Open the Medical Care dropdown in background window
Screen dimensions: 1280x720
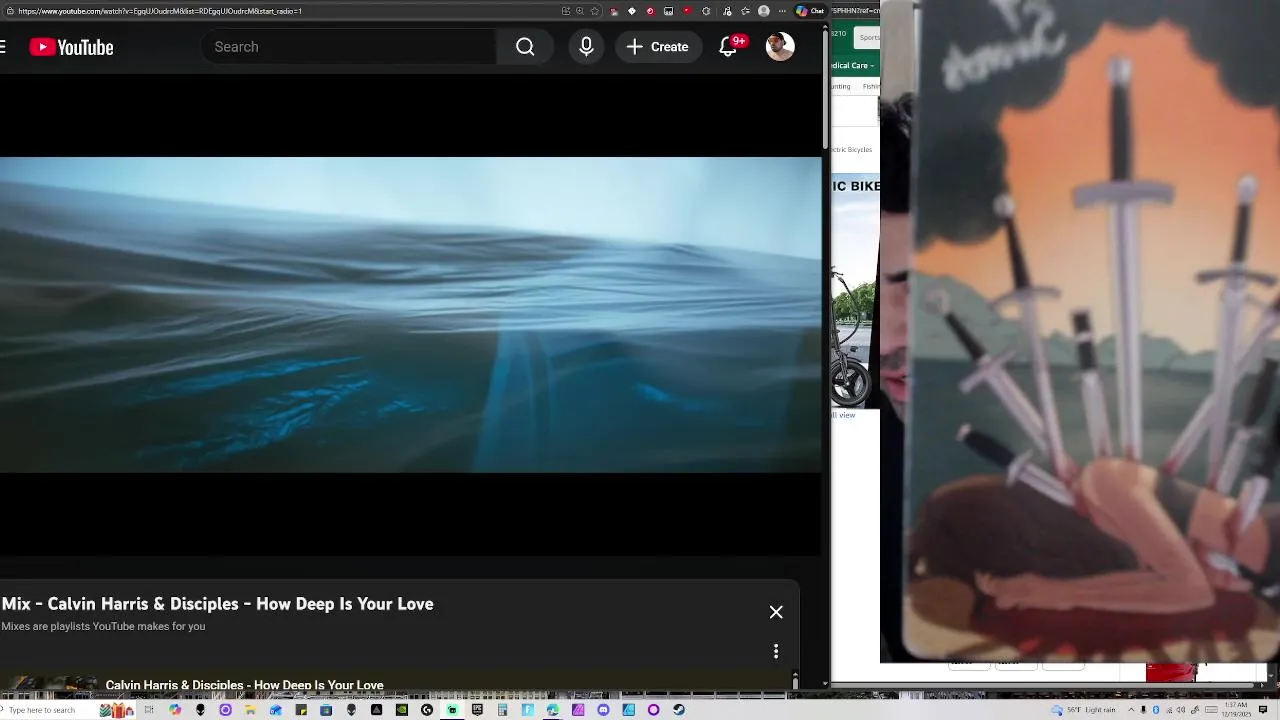click(x=854, y=65)
